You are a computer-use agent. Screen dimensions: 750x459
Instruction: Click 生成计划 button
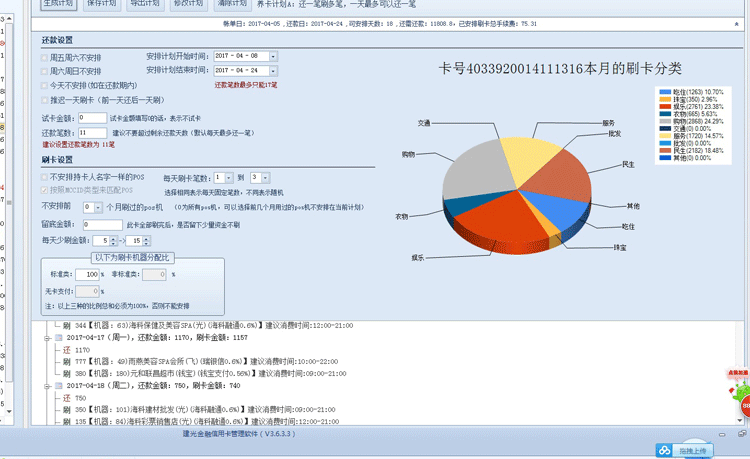click(58, 3)
